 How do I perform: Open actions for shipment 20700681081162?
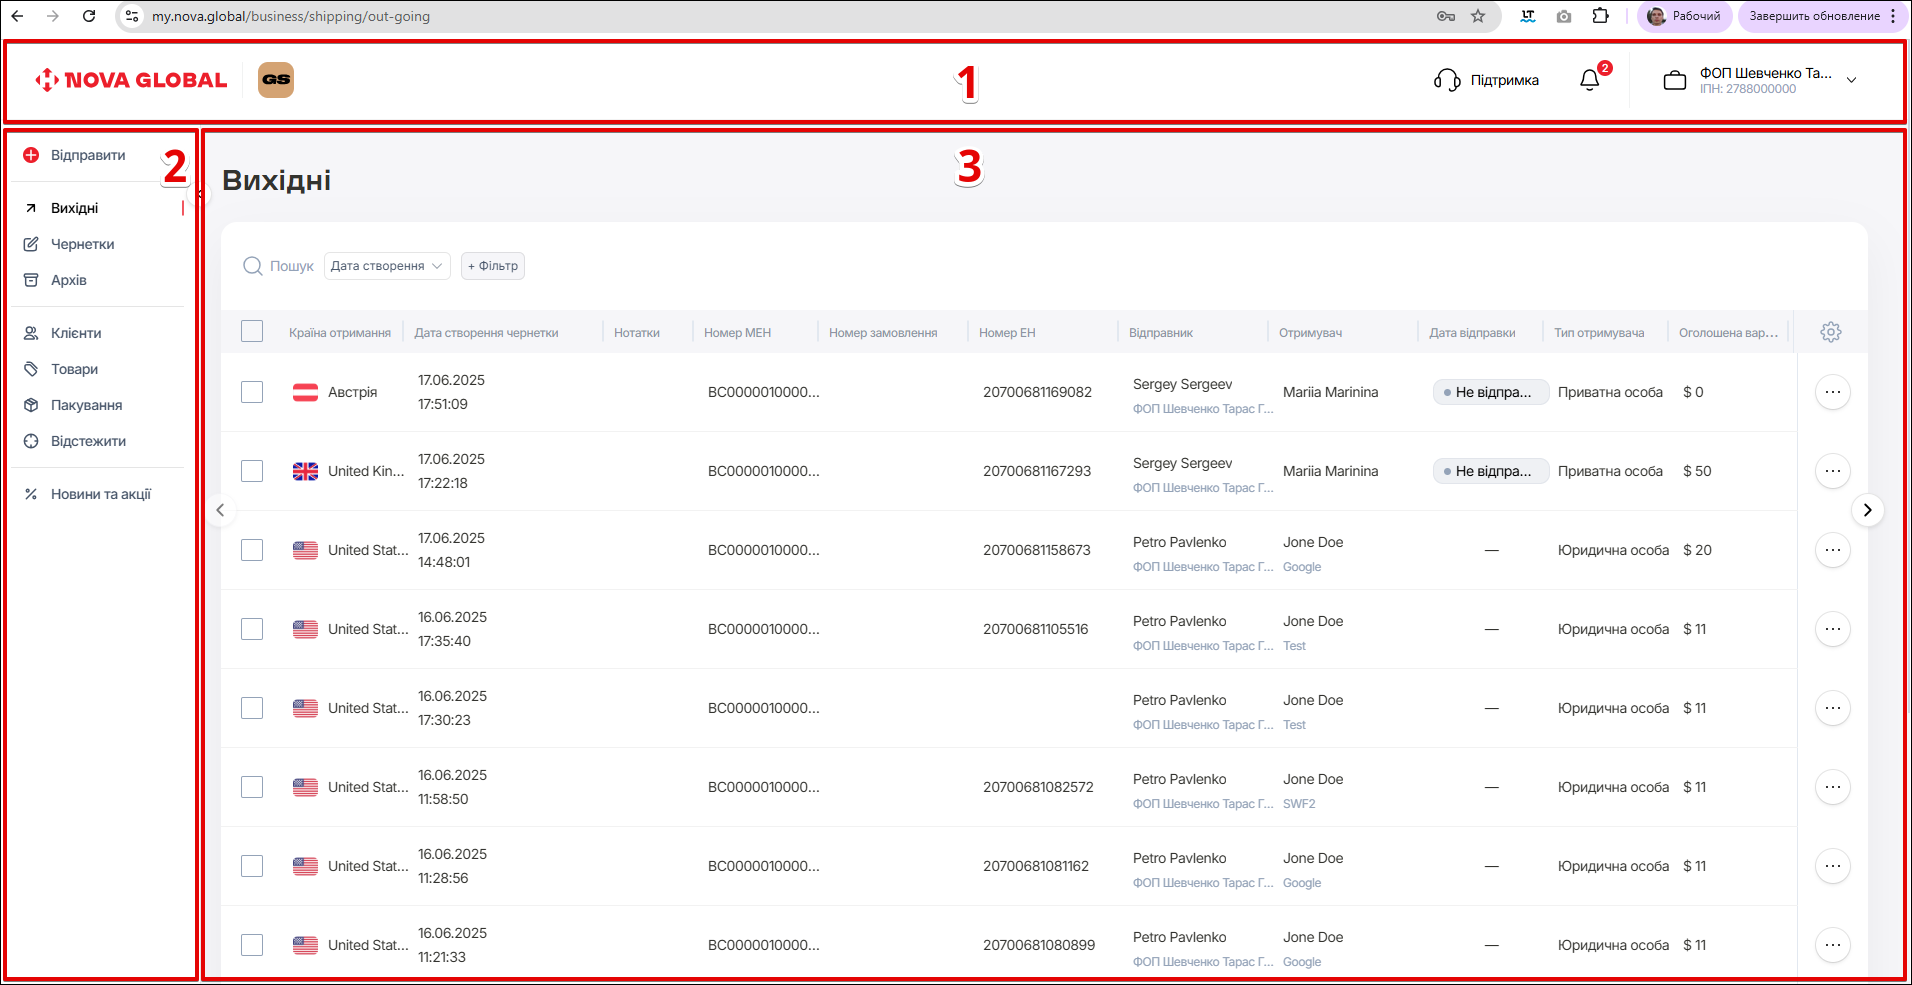[1833, 866]
